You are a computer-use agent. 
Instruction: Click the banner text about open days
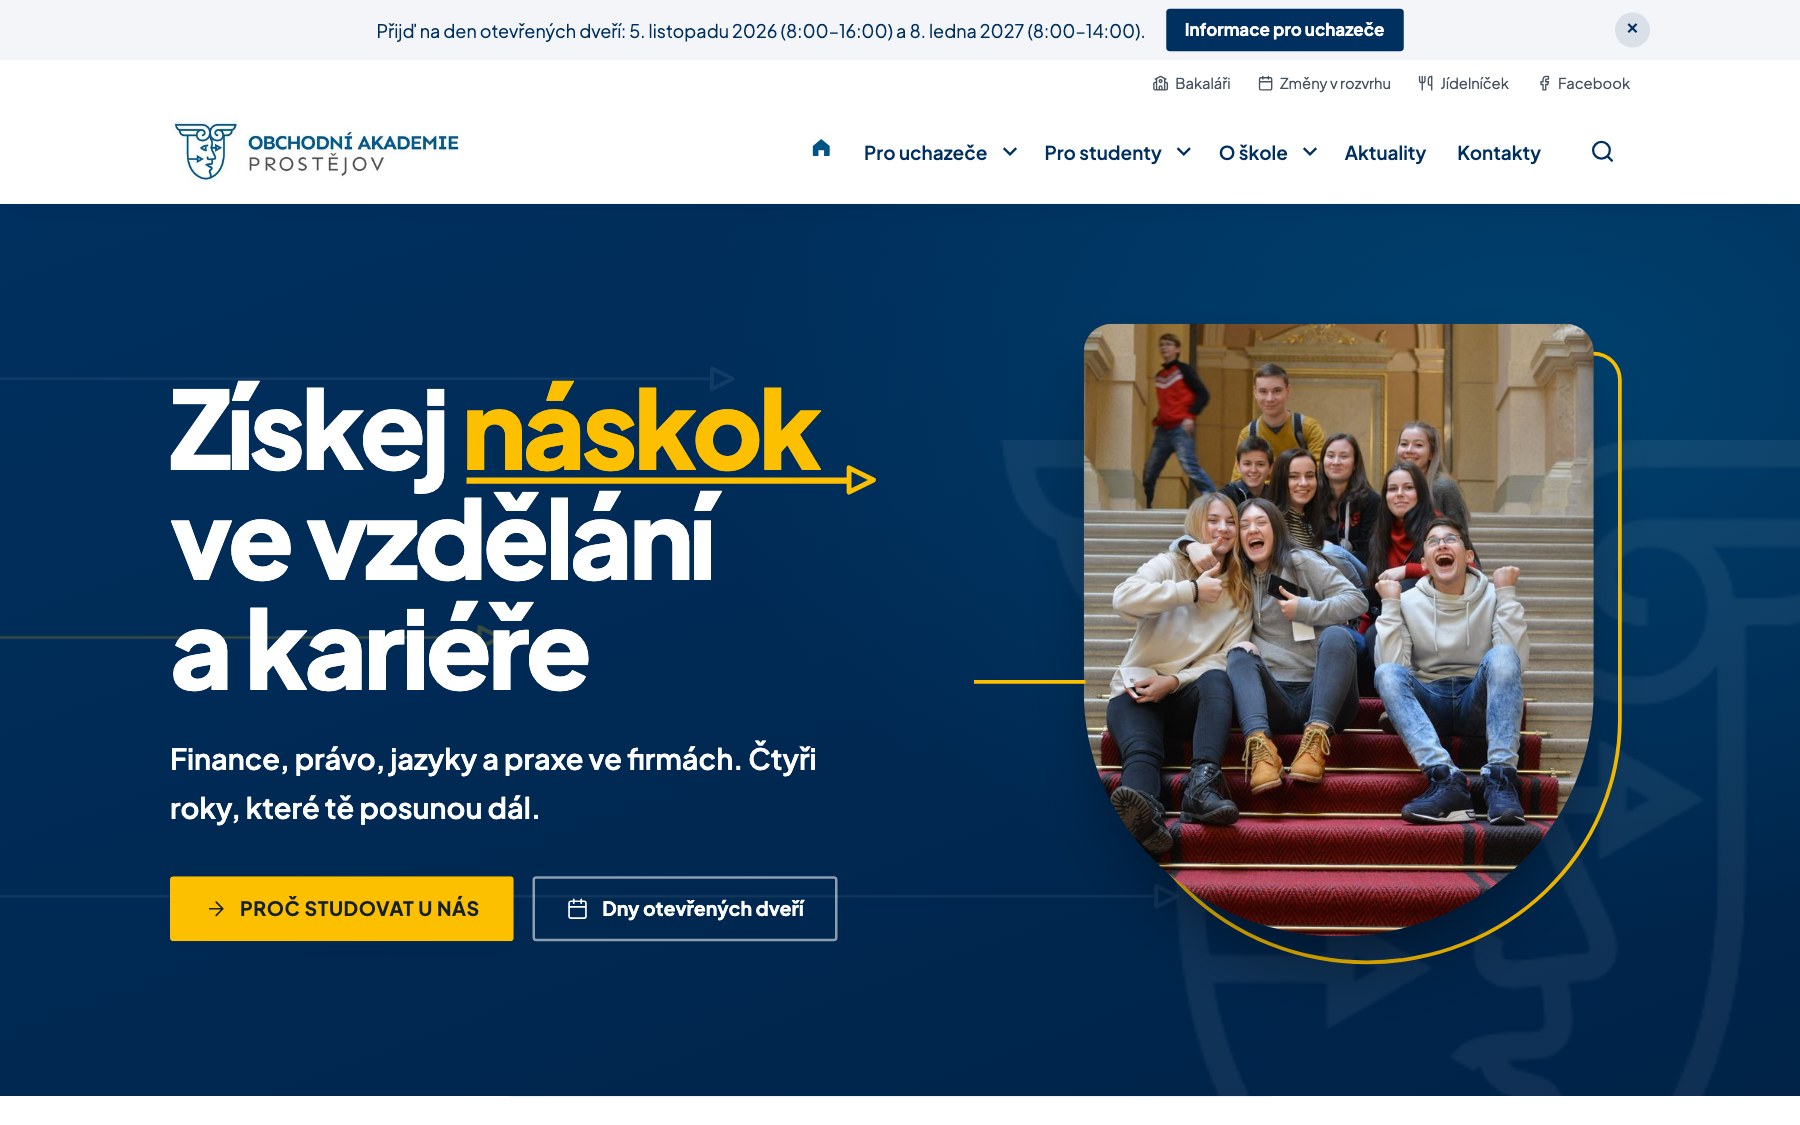[760, 31]
